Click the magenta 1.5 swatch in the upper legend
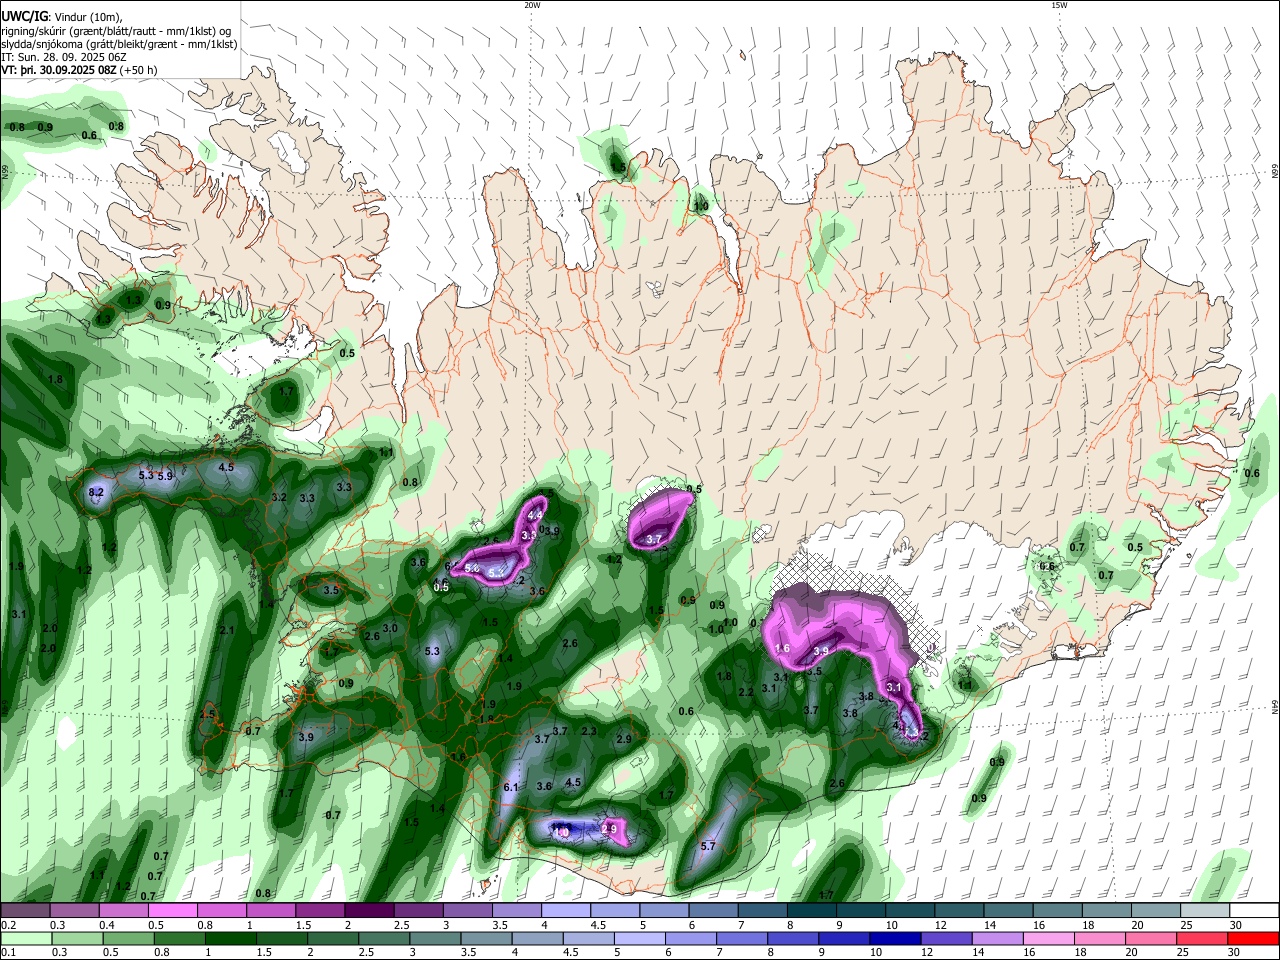 [x=320, y=910]
